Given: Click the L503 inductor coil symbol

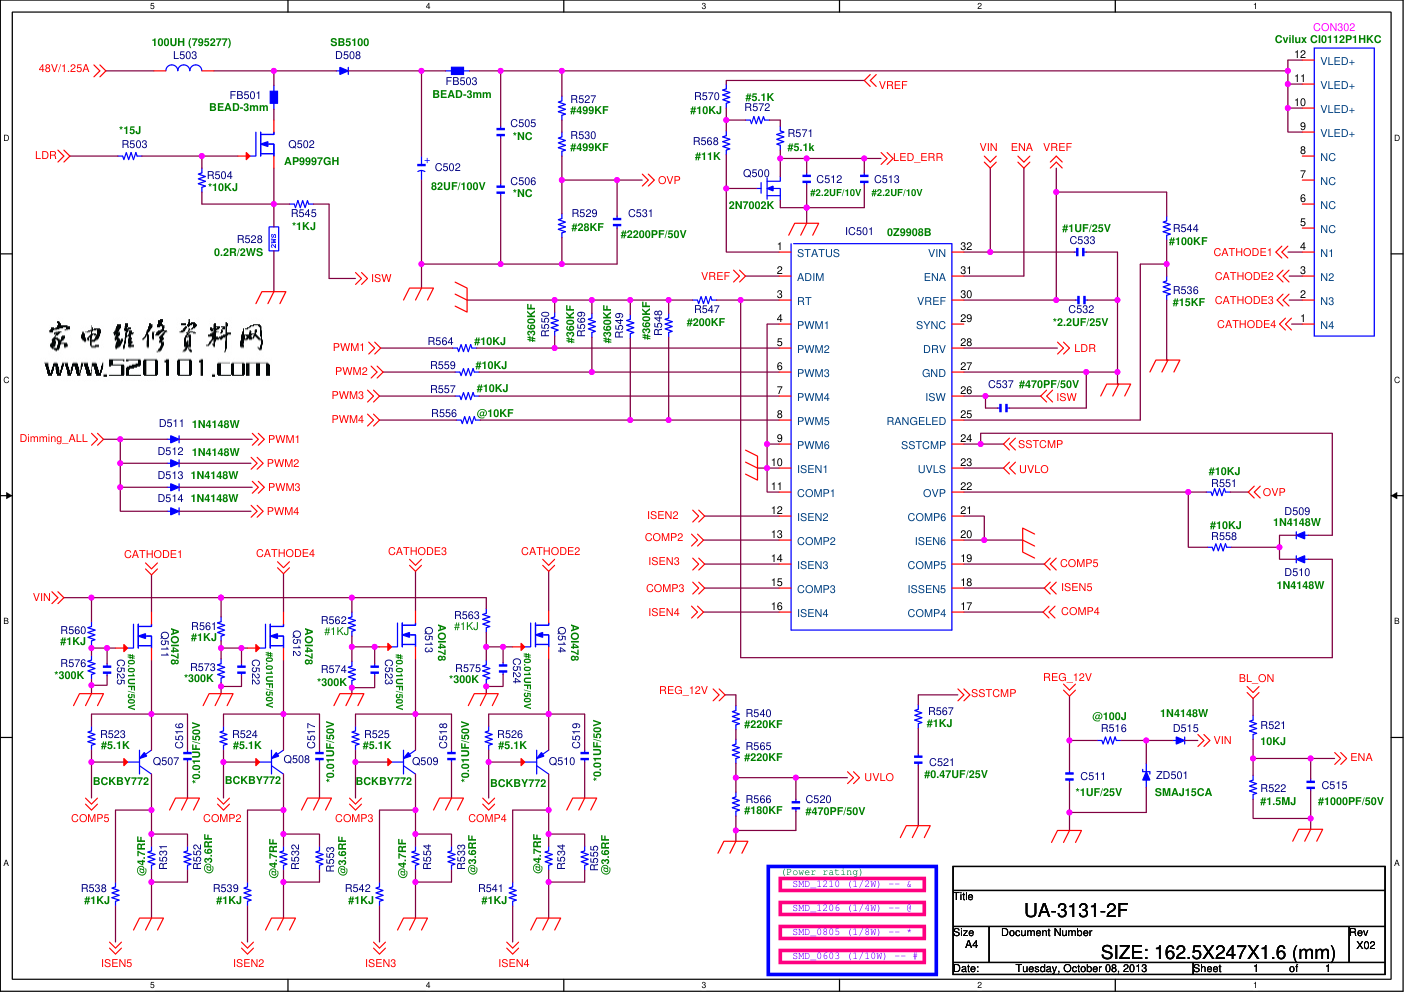Looking at the screenshot, I should tap(184, 68).
